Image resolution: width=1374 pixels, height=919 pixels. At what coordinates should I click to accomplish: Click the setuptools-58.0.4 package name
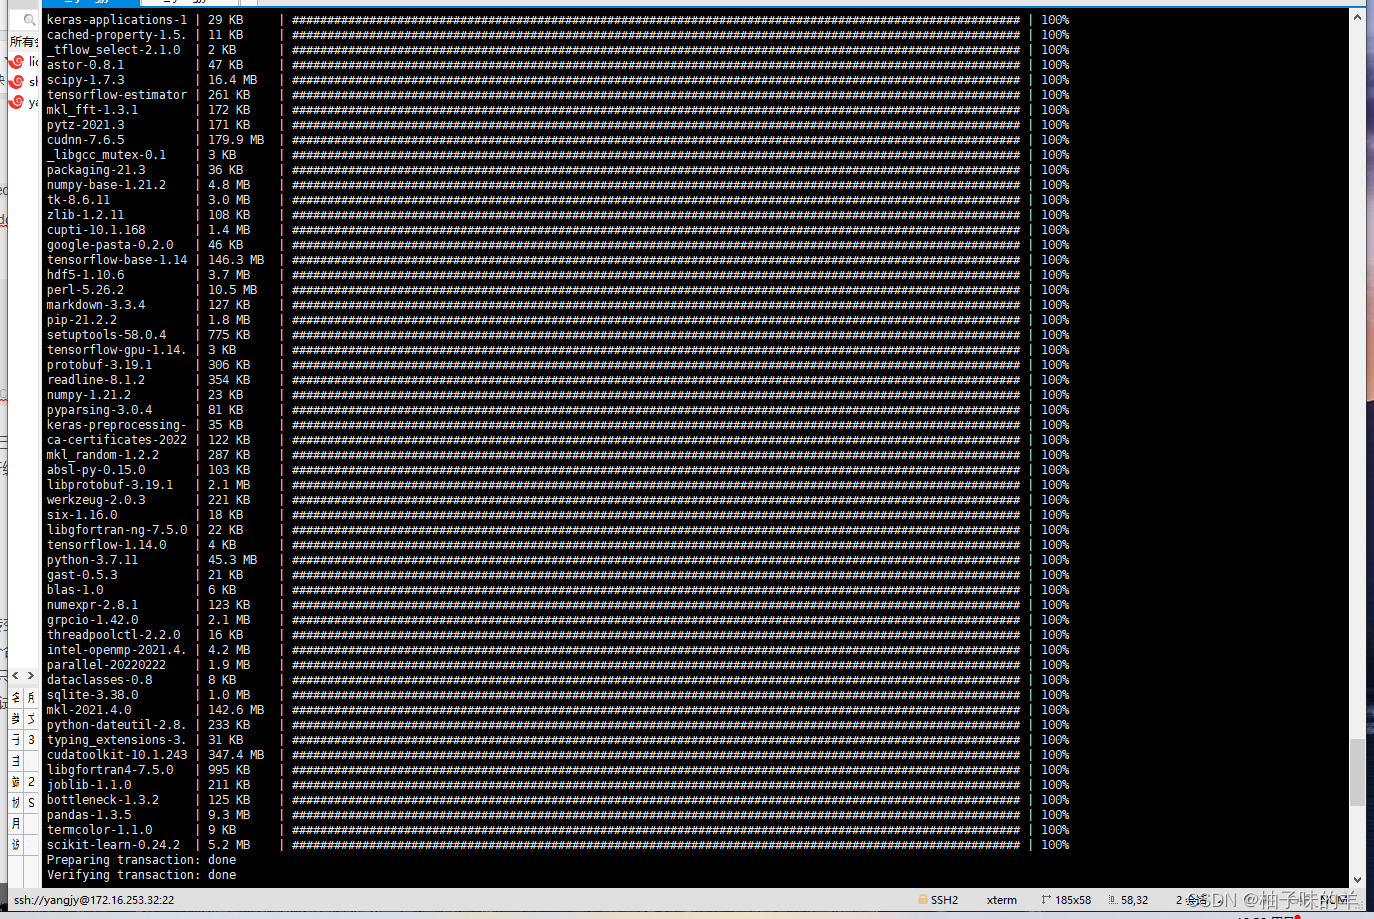pyautogui.click(x=107, y=335)
